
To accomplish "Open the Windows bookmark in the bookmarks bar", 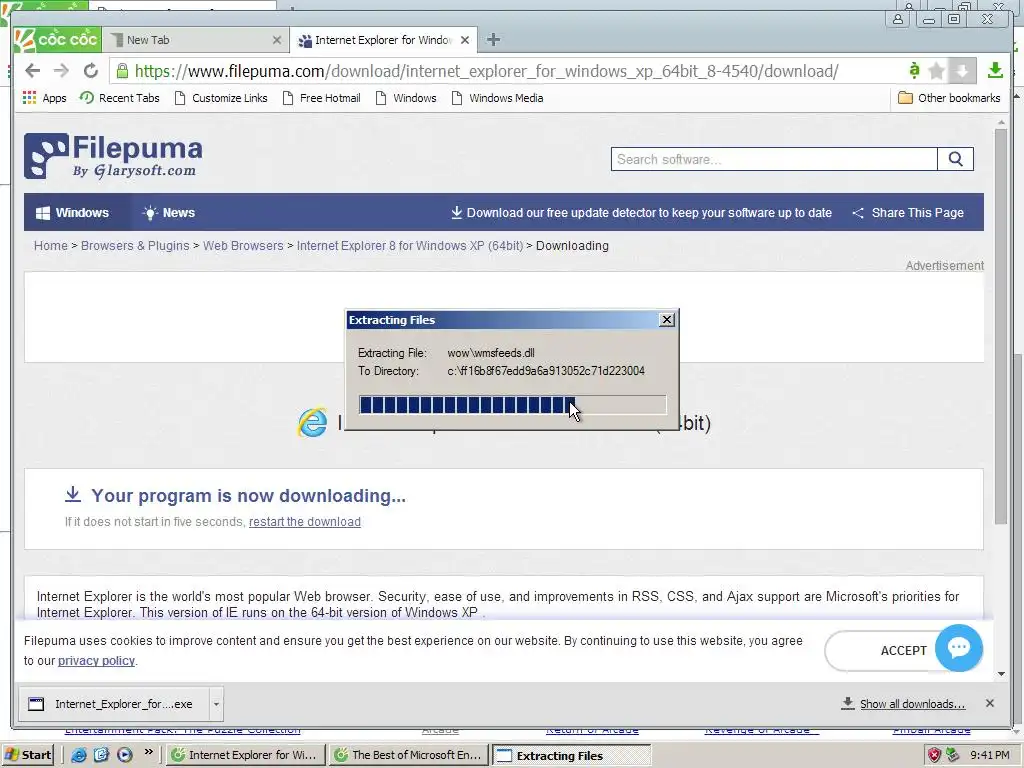I will click(x=406, y=98).
